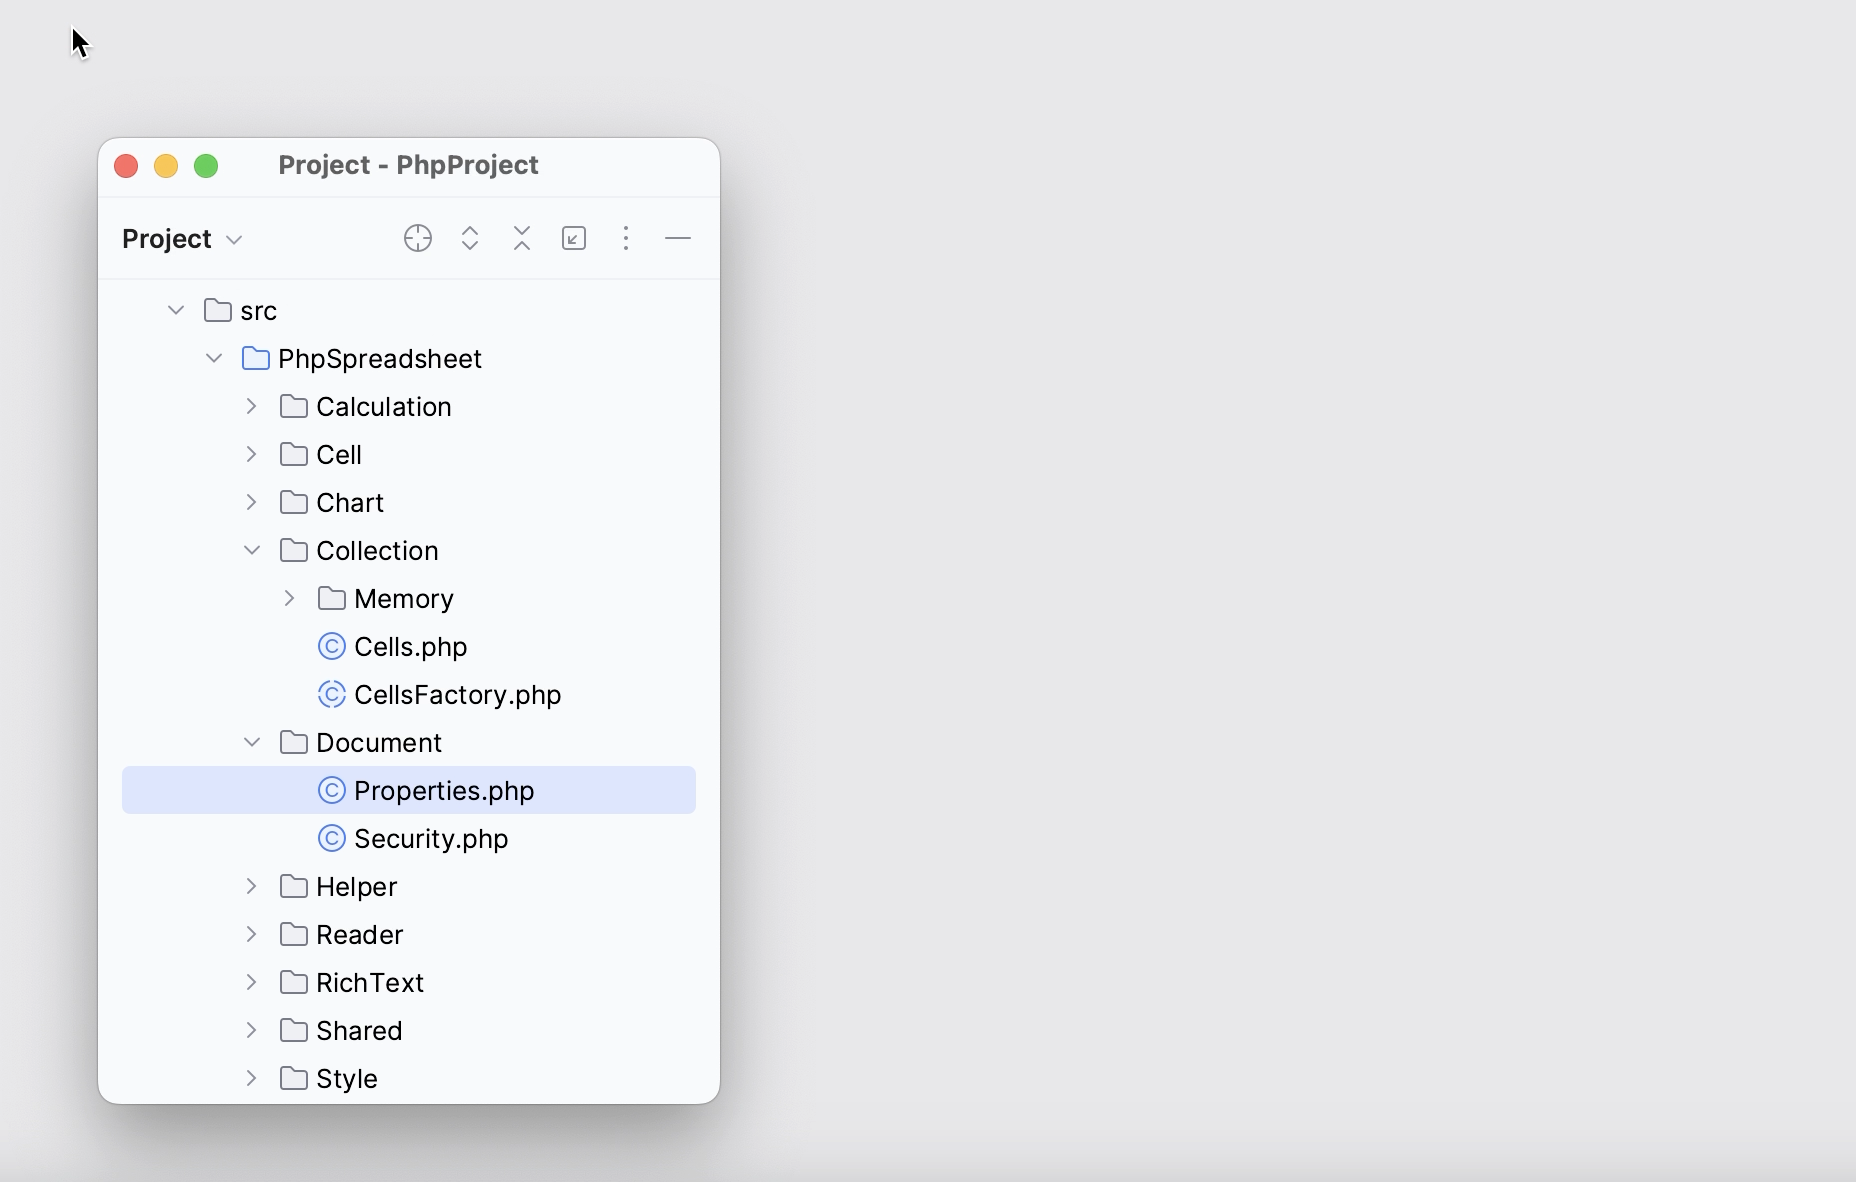Viewport: 1856px width, 1182px height.
Task: Select the Cell folder label
Action: (339, 455)
